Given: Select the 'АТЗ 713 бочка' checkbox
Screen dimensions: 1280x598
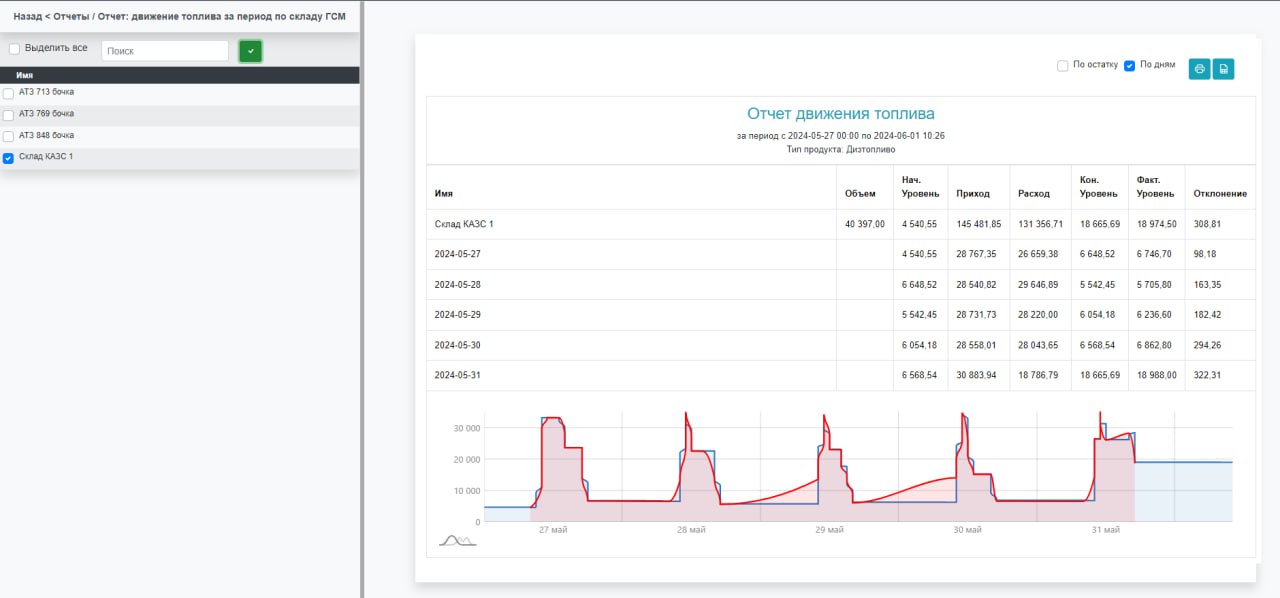Looking at the screenshot, I should [x=9, y=93].
